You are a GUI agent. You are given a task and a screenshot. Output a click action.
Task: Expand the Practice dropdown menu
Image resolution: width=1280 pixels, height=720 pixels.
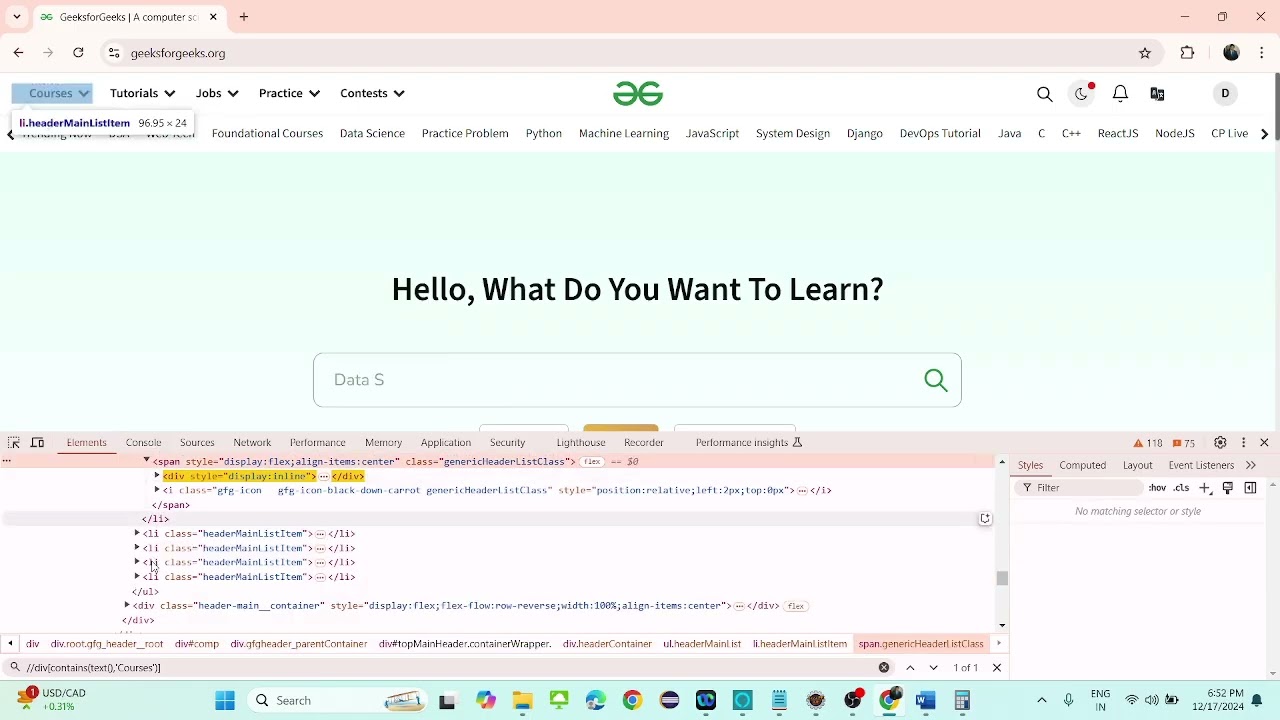(289, 93)
